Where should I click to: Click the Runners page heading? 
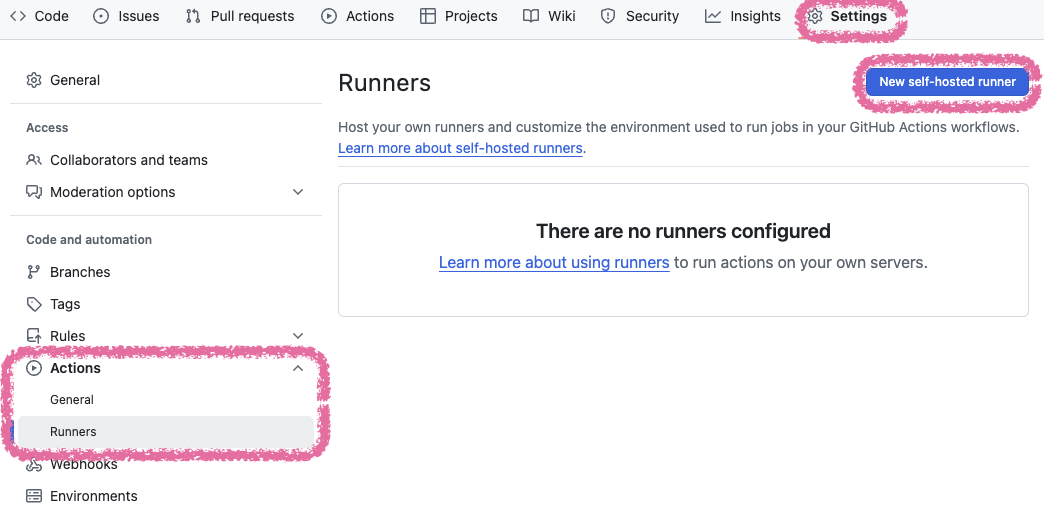pyautogui.click(x=384, y=83)
